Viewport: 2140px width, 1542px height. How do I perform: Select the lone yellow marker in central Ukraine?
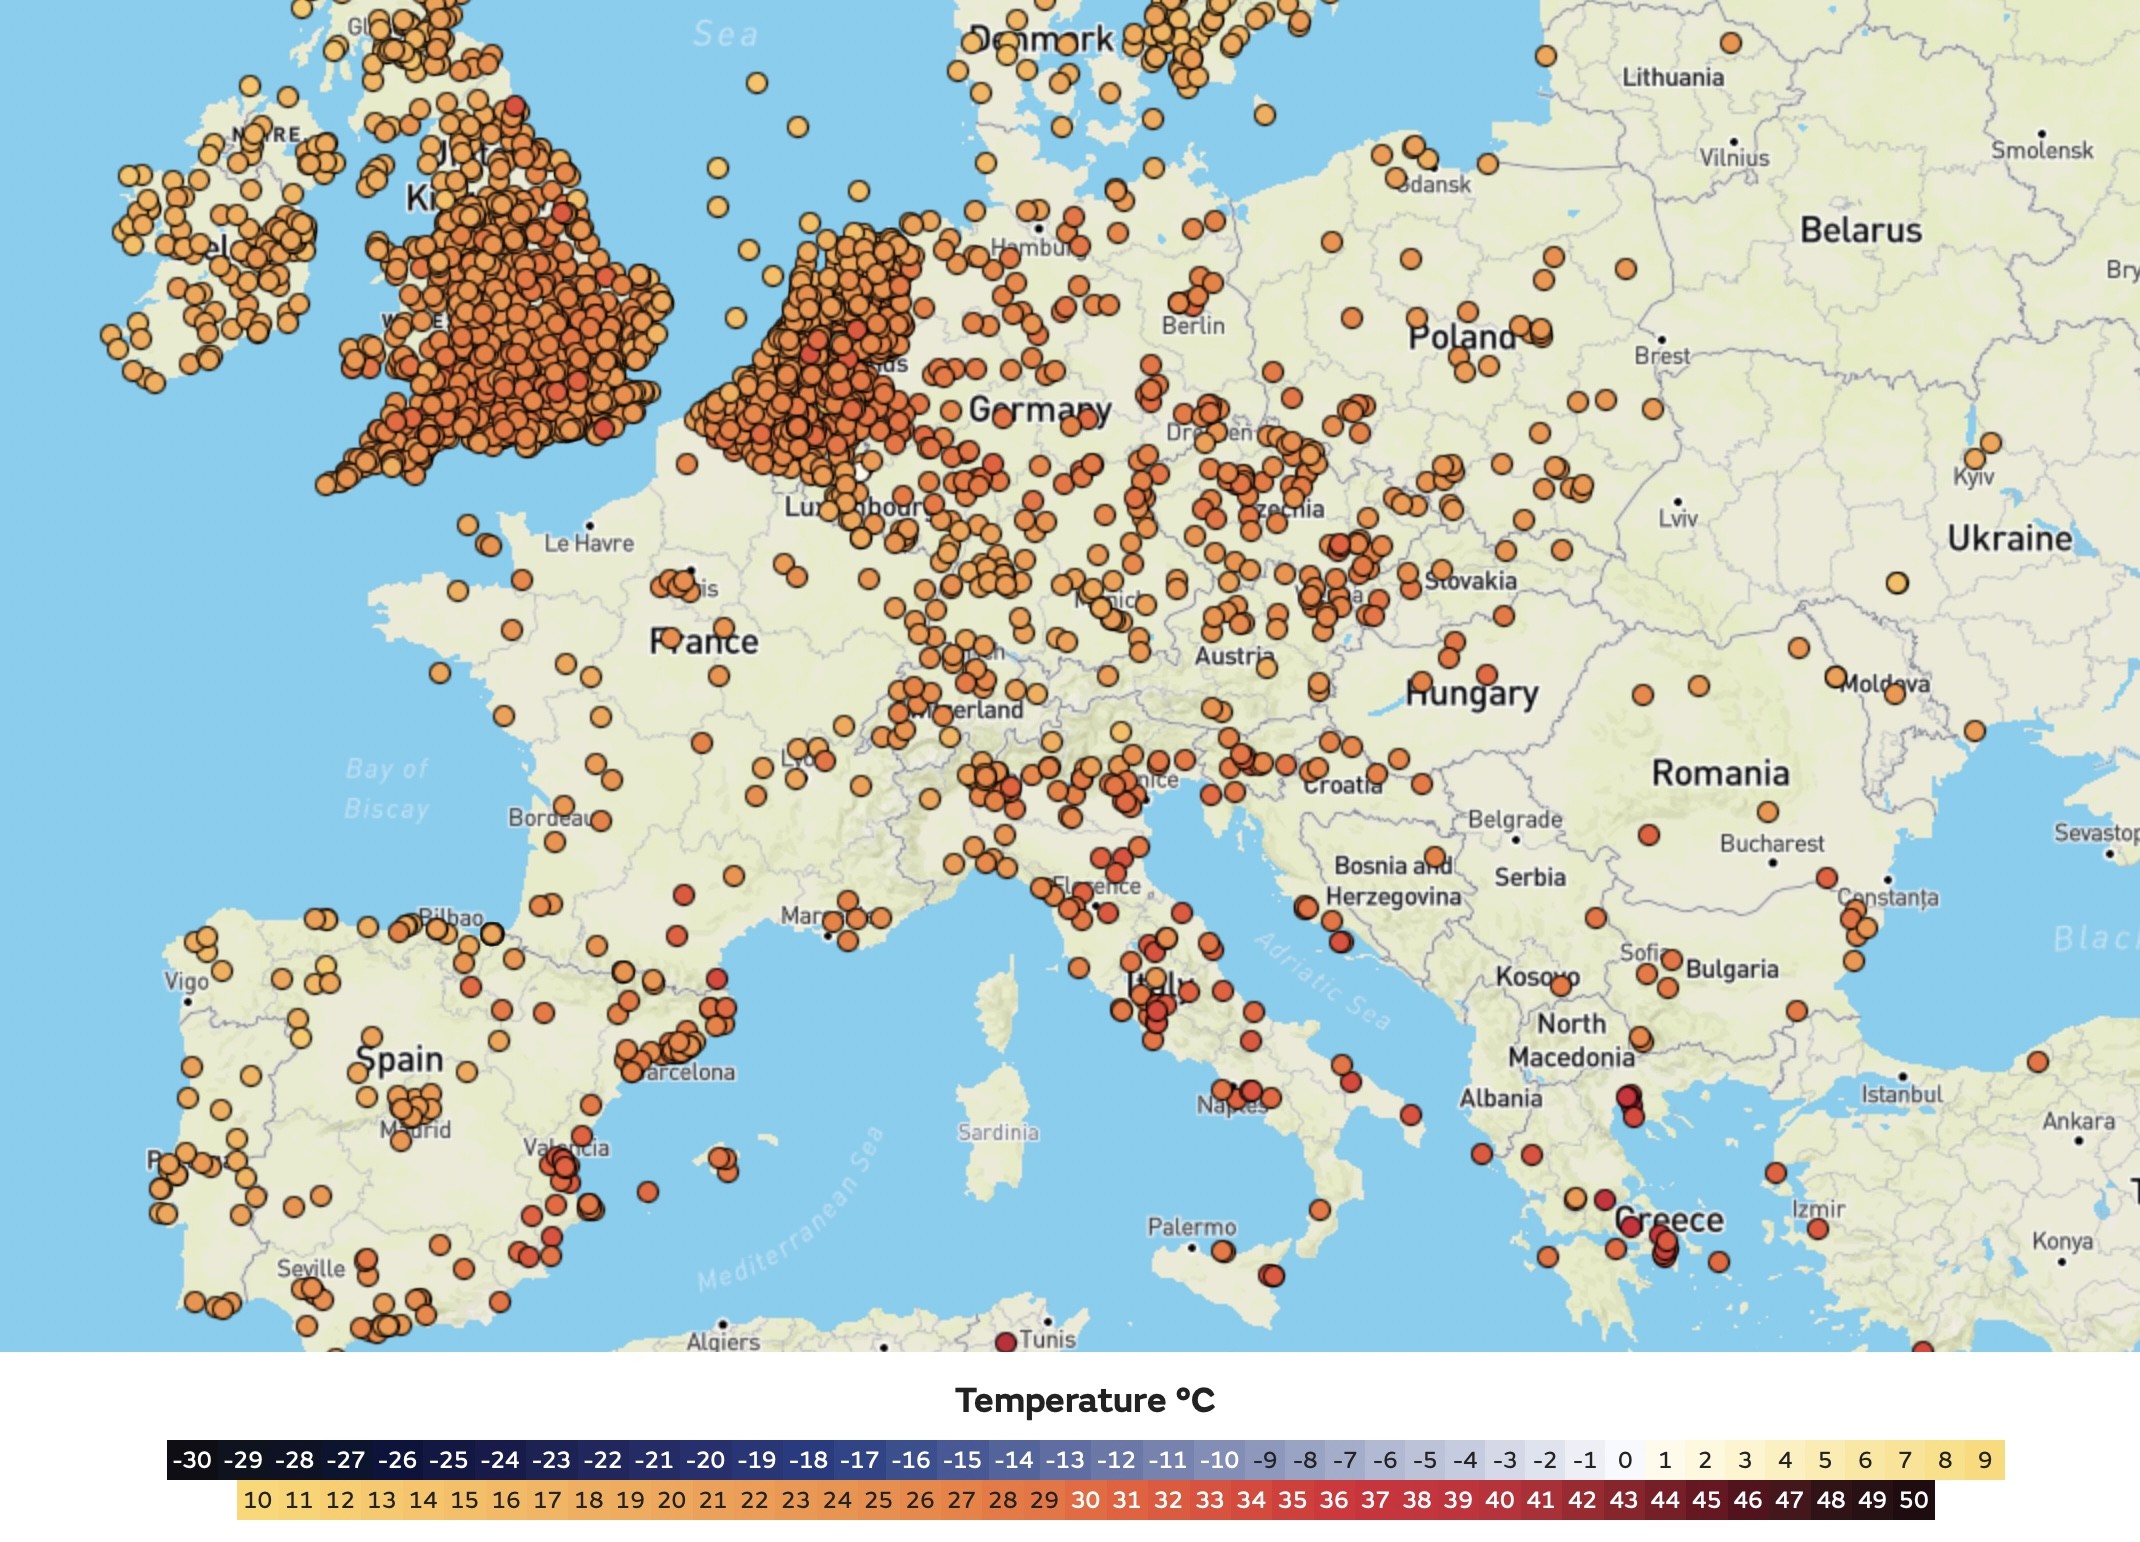[1896, 582]
